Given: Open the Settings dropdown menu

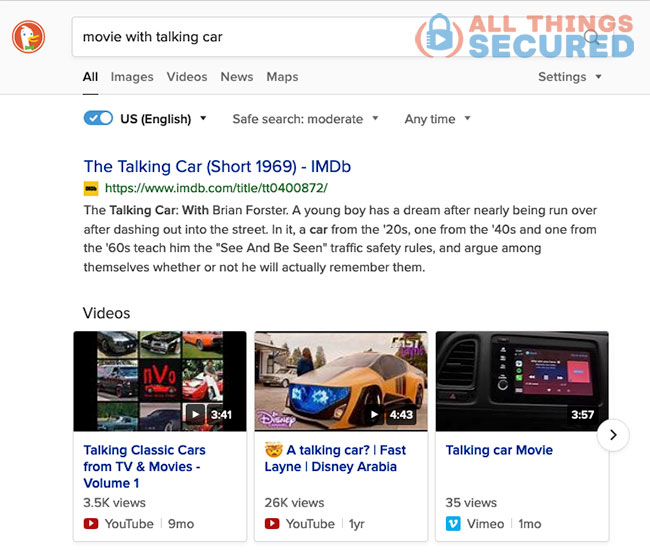Looking at the screenshot, I should click(570, 77).
